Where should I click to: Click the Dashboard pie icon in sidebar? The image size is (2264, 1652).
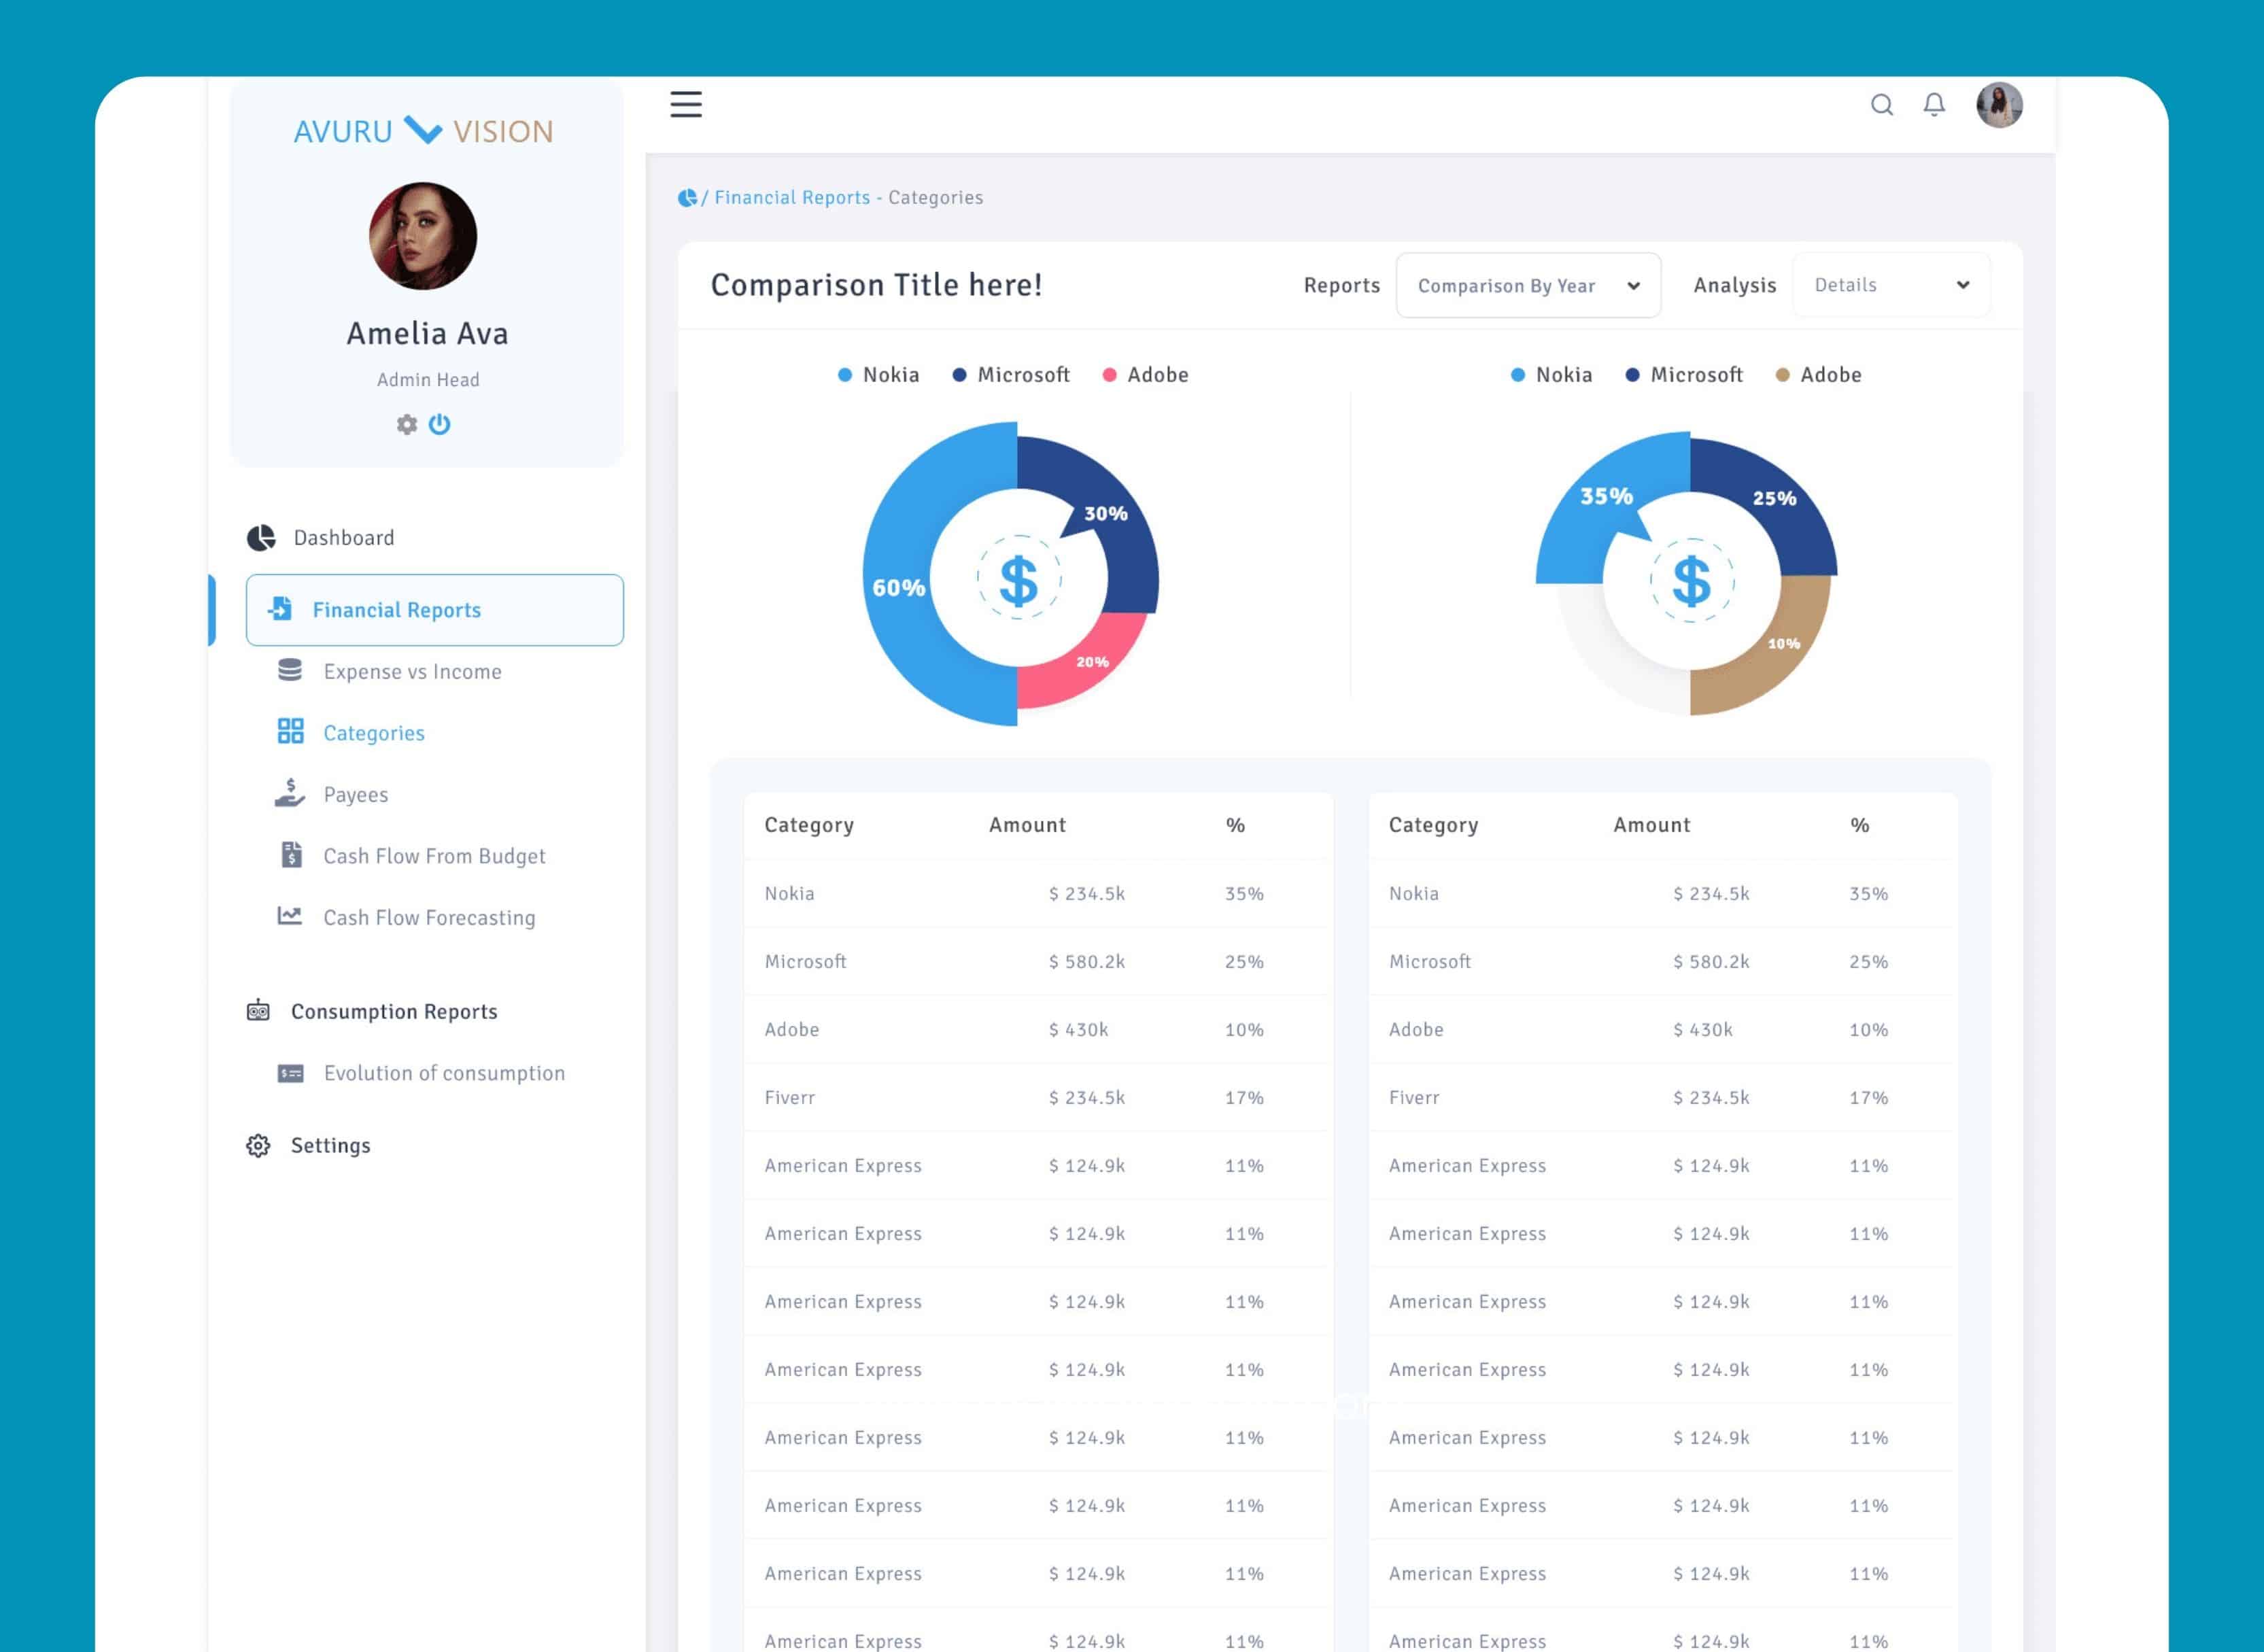(261, 538)
